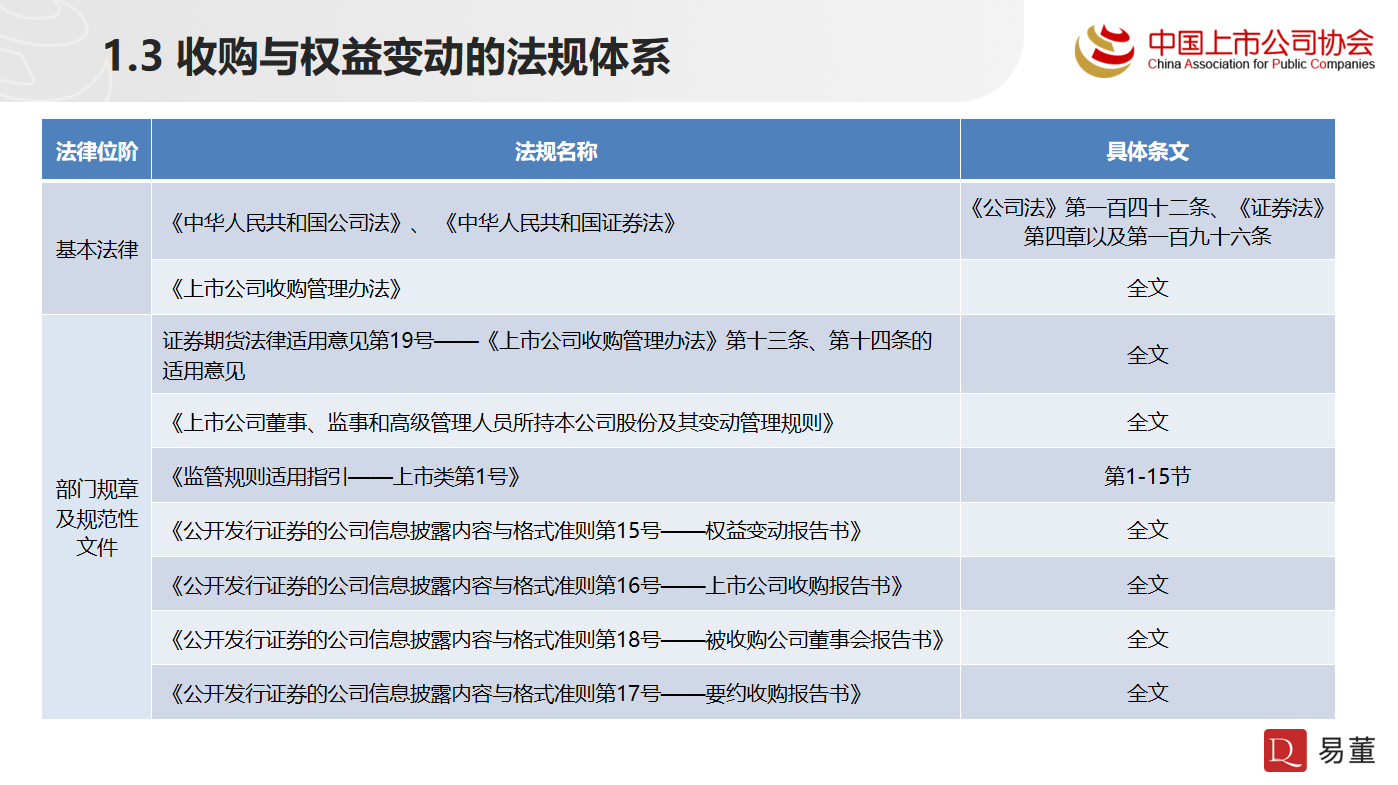The height and width of the screenshot is (785, 1398).
Task: Click the 易董 logo icon
Action: pos(1285,750)
